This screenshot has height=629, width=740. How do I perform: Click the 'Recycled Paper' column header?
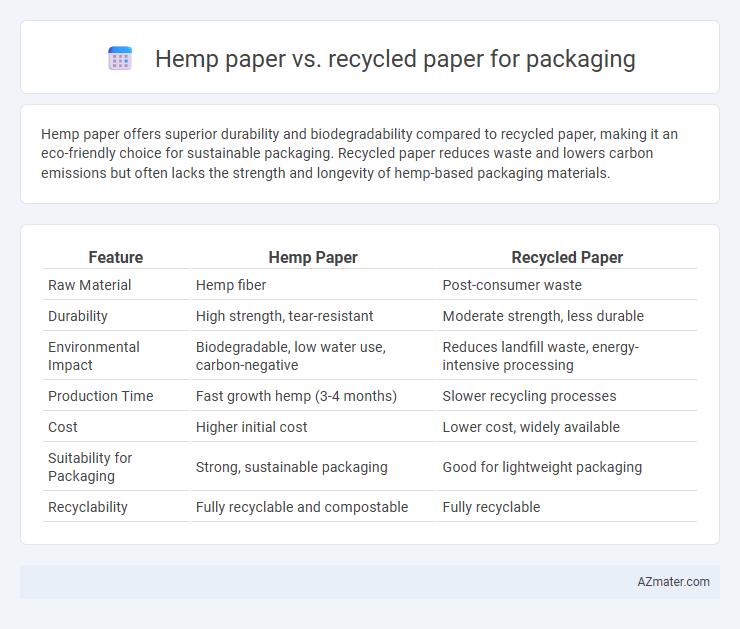[567, 257]
